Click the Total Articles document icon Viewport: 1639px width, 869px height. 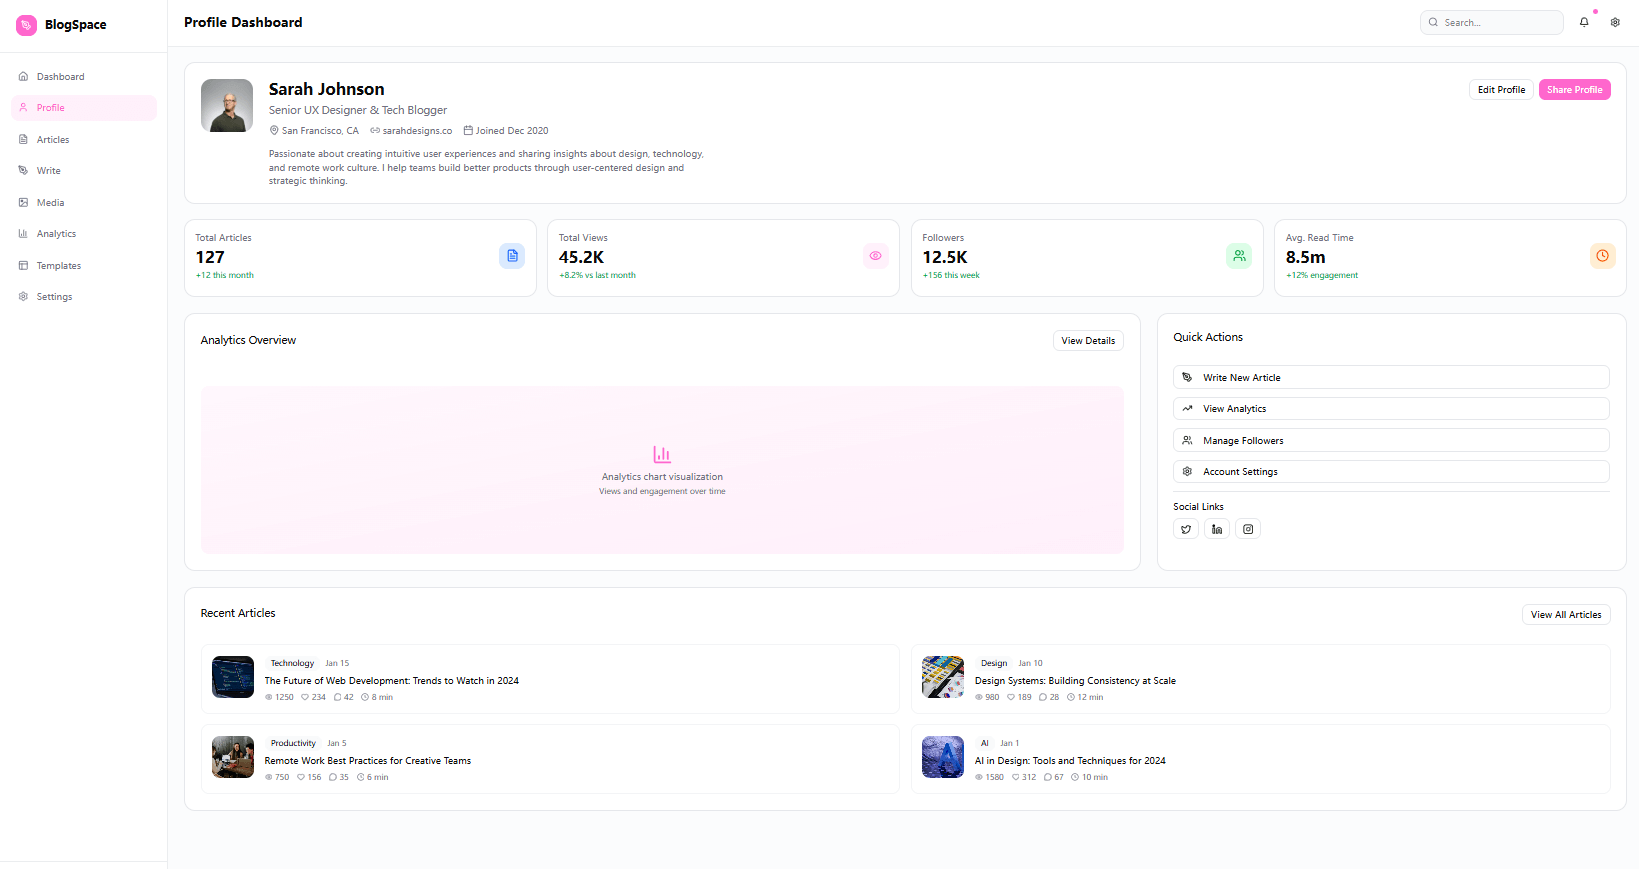[x=512, y=256]
